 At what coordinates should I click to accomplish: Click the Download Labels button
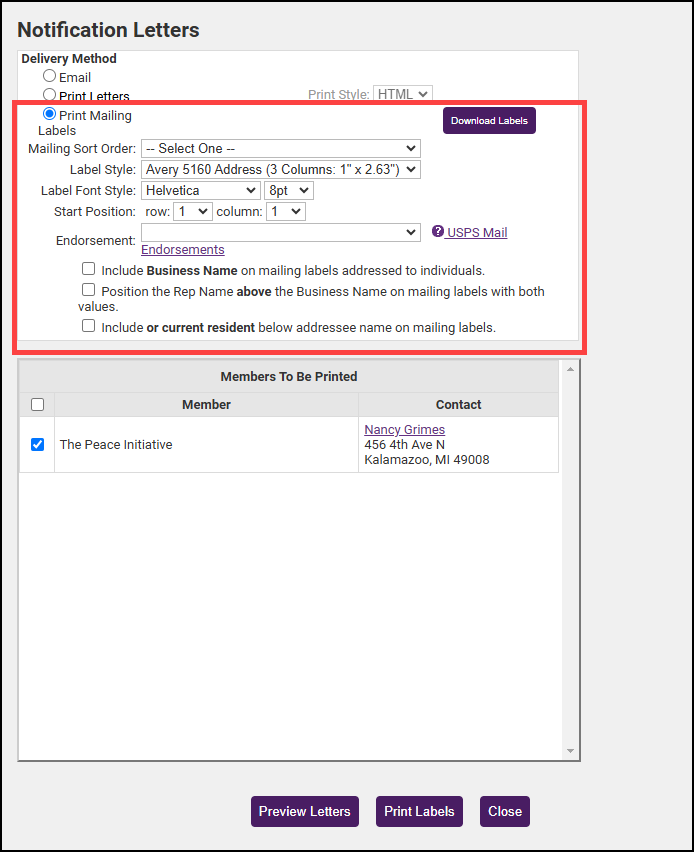(489, 121)
